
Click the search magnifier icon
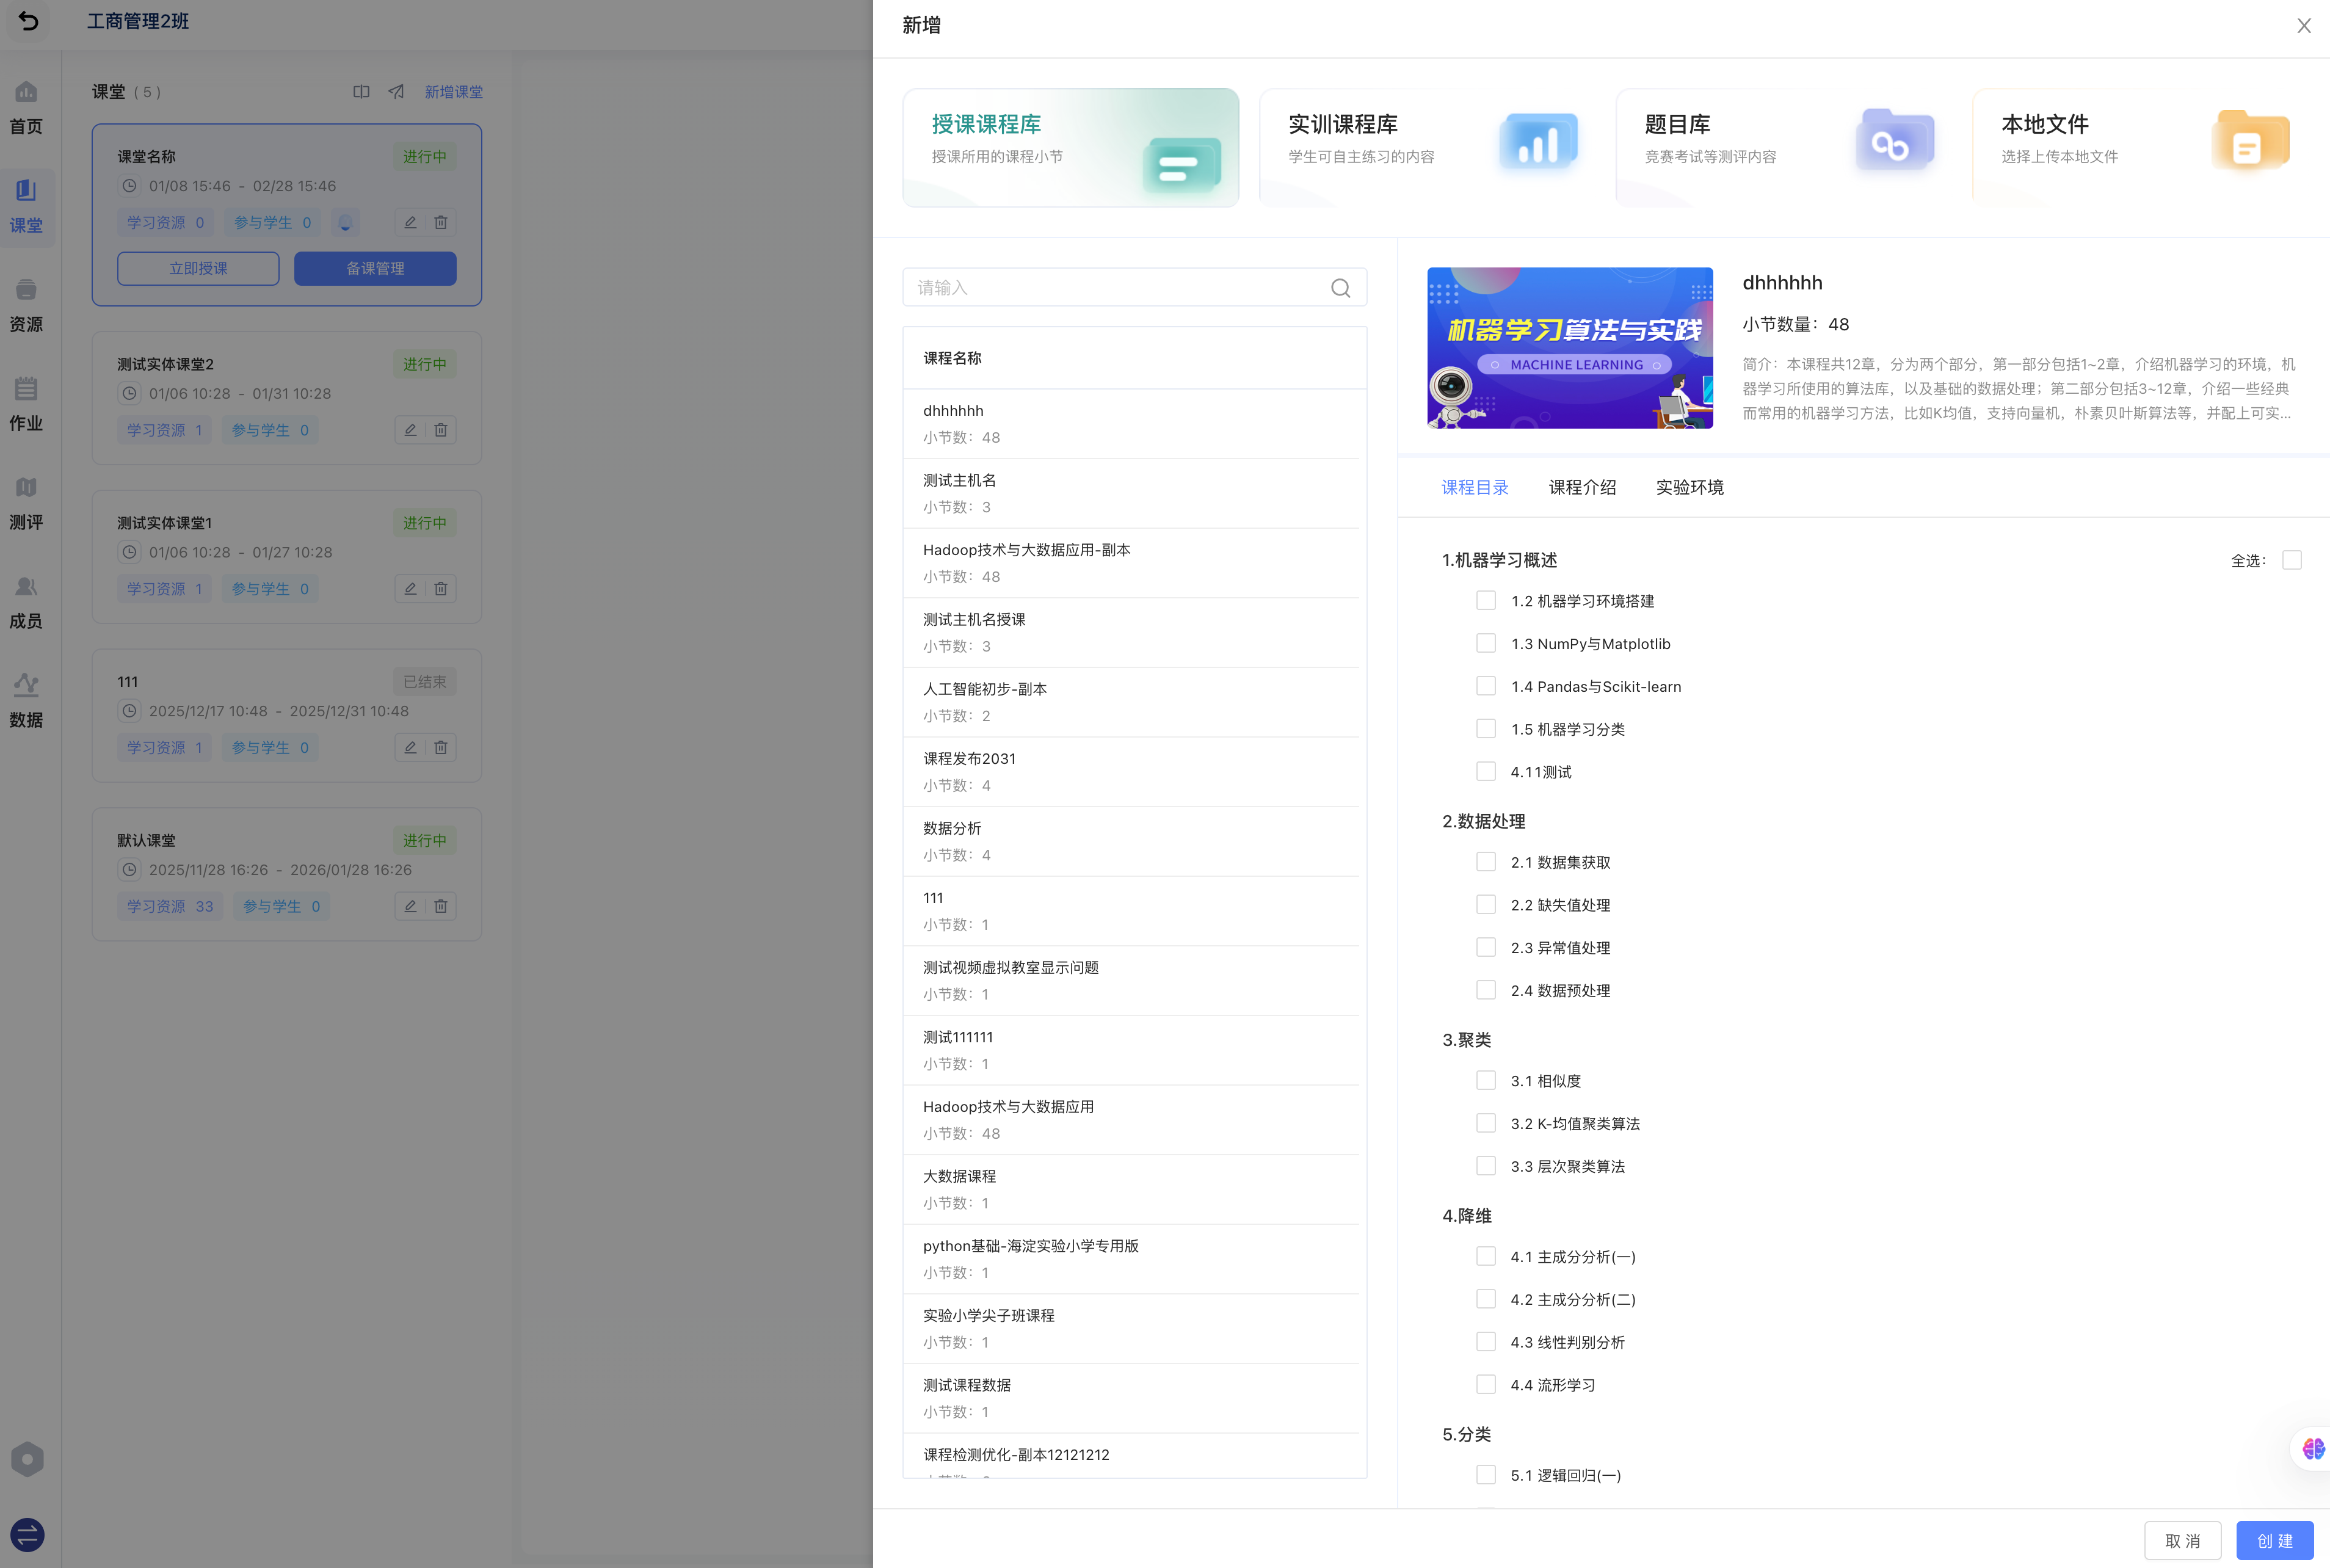[x=1340, y=288]
